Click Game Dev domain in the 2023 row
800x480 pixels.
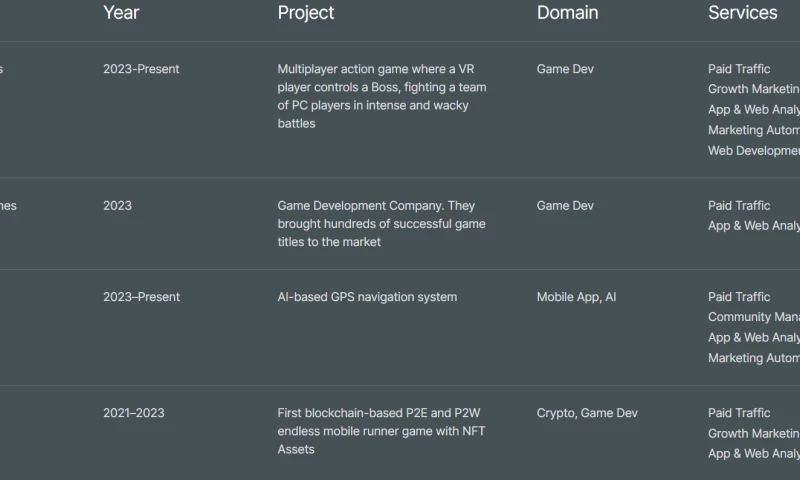tap(565, 206)
